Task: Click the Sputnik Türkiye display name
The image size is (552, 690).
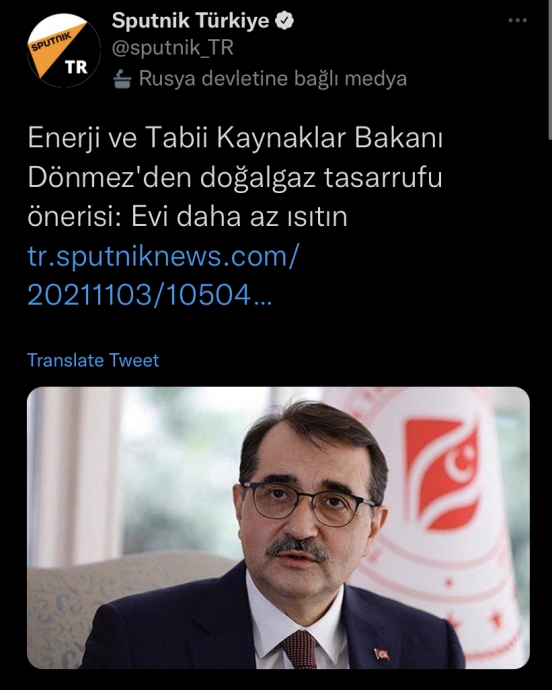Action: (190, 21)
